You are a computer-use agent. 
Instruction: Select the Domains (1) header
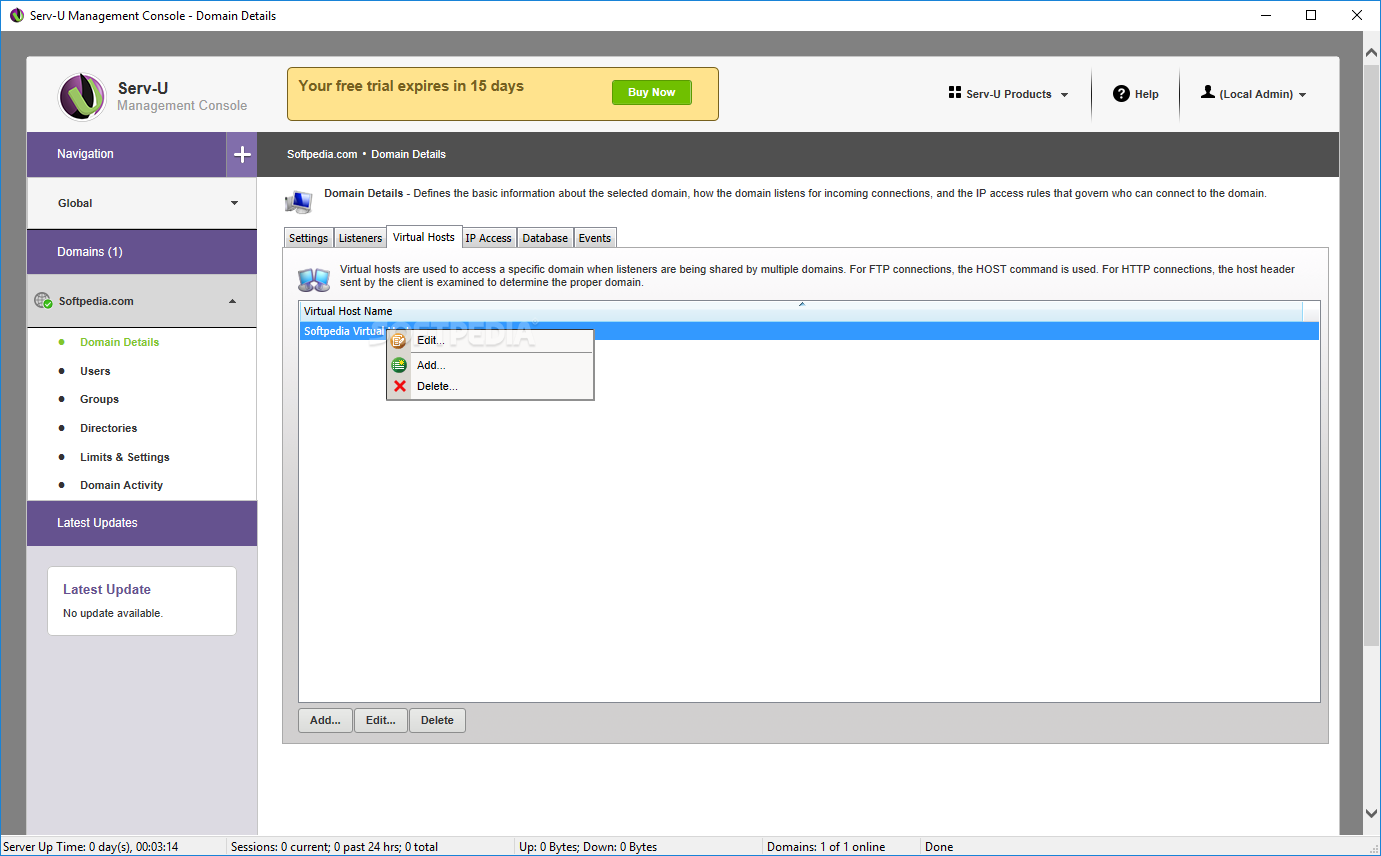(142, 252)
